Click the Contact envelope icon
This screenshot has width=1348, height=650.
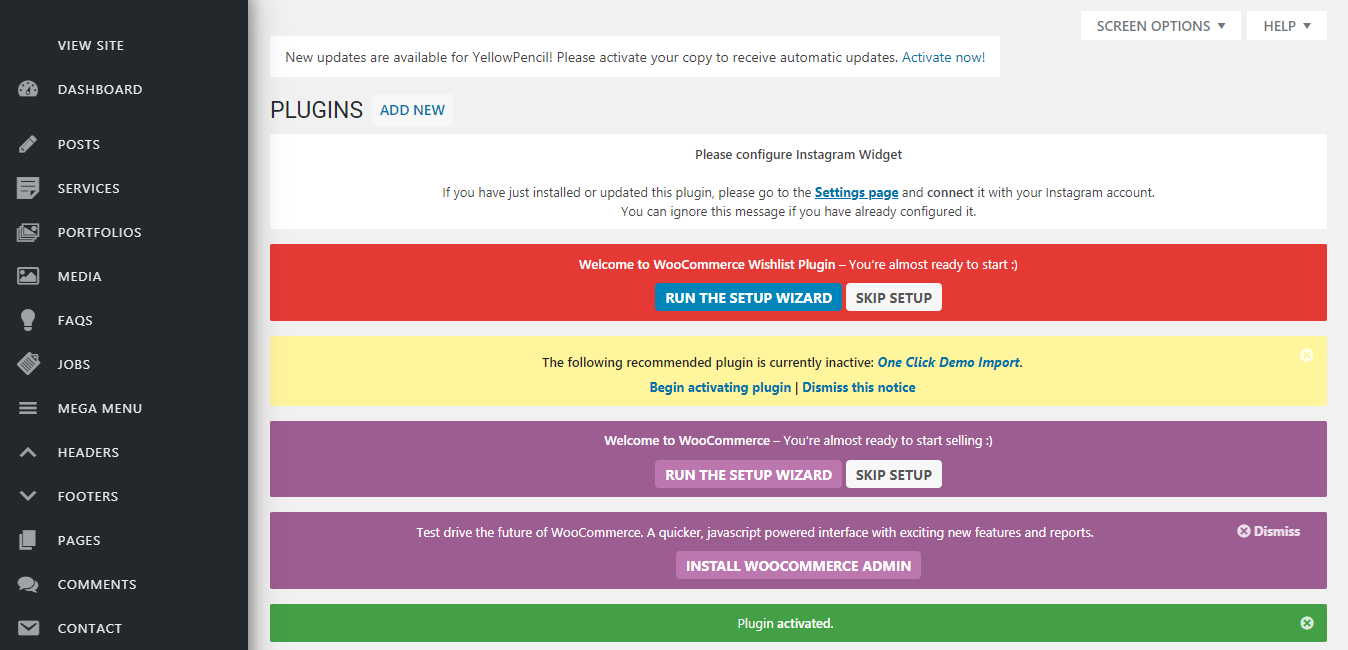click(28, 628)
